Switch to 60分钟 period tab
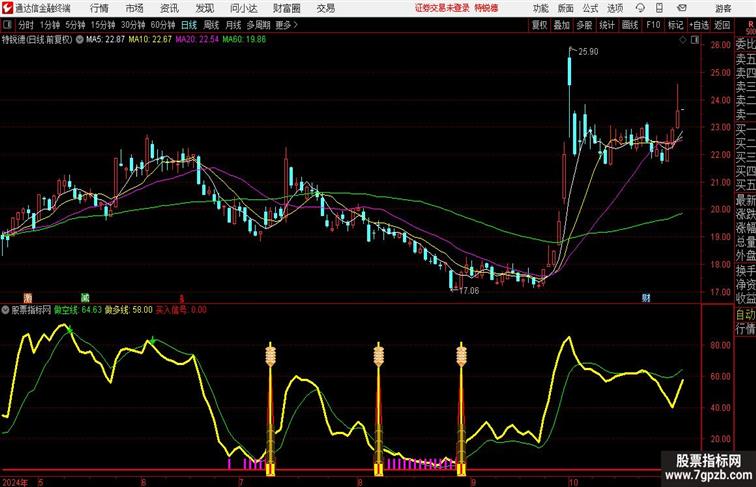 (162, 25)
